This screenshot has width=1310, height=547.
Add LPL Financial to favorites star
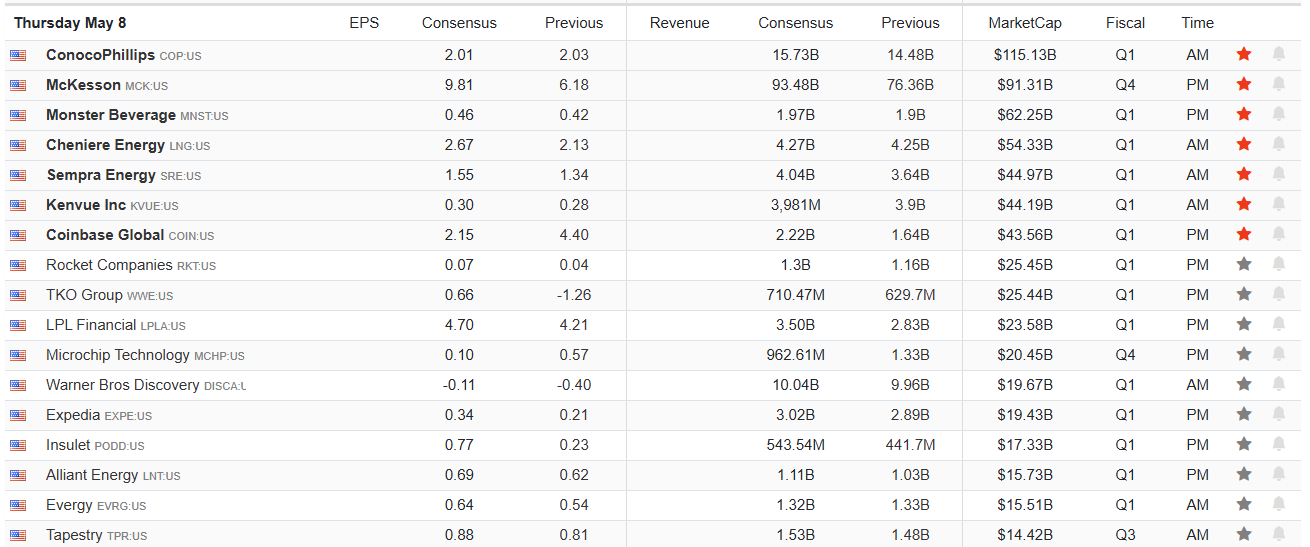[1244, 325]
